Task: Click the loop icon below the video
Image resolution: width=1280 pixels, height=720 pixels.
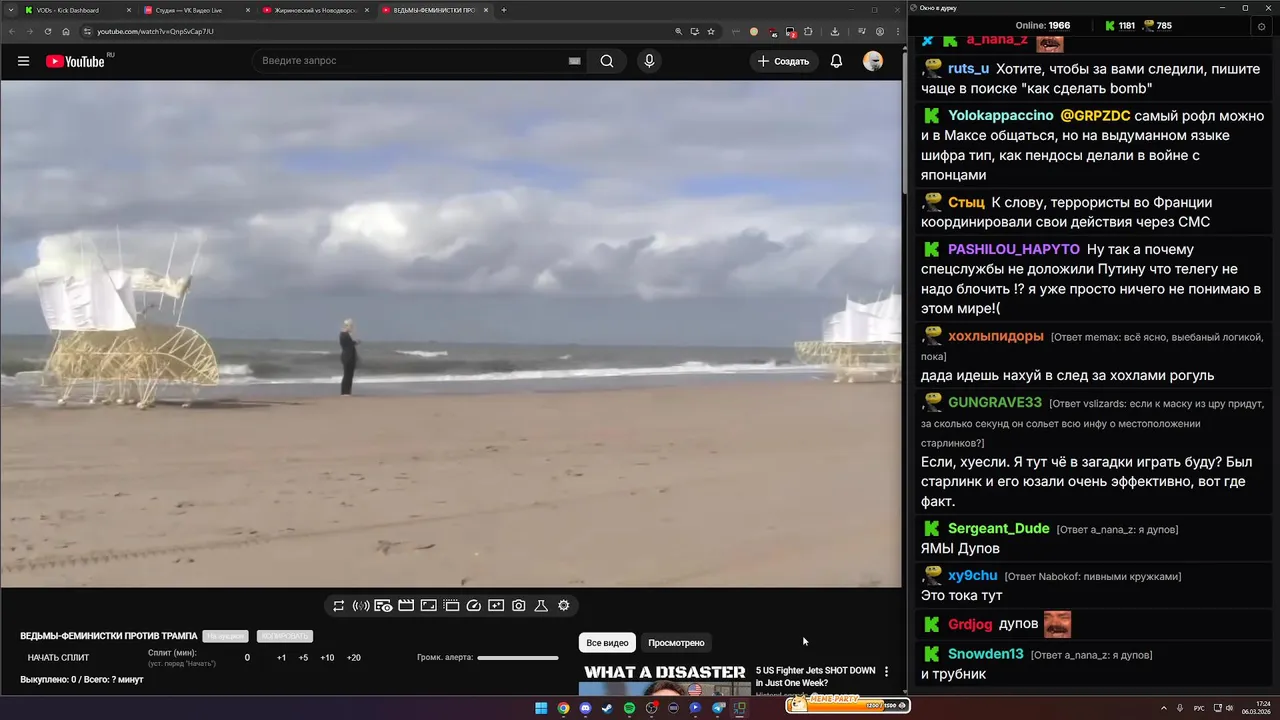Action: 339,606
